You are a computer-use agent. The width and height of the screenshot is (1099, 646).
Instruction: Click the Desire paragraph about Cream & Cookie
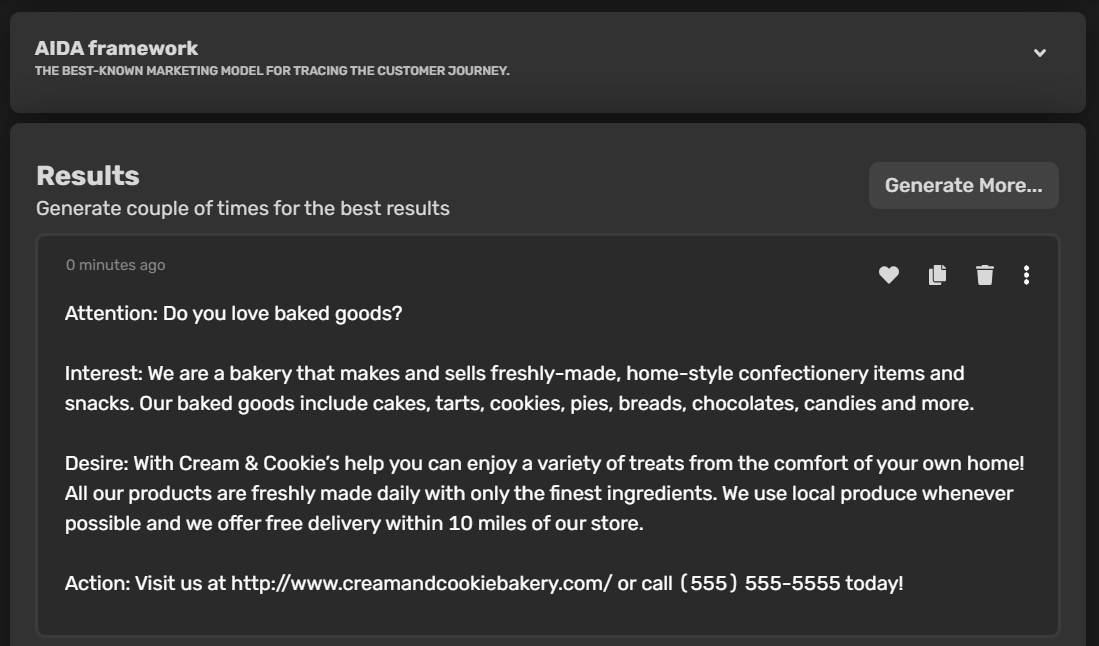(x=545, y=493)
